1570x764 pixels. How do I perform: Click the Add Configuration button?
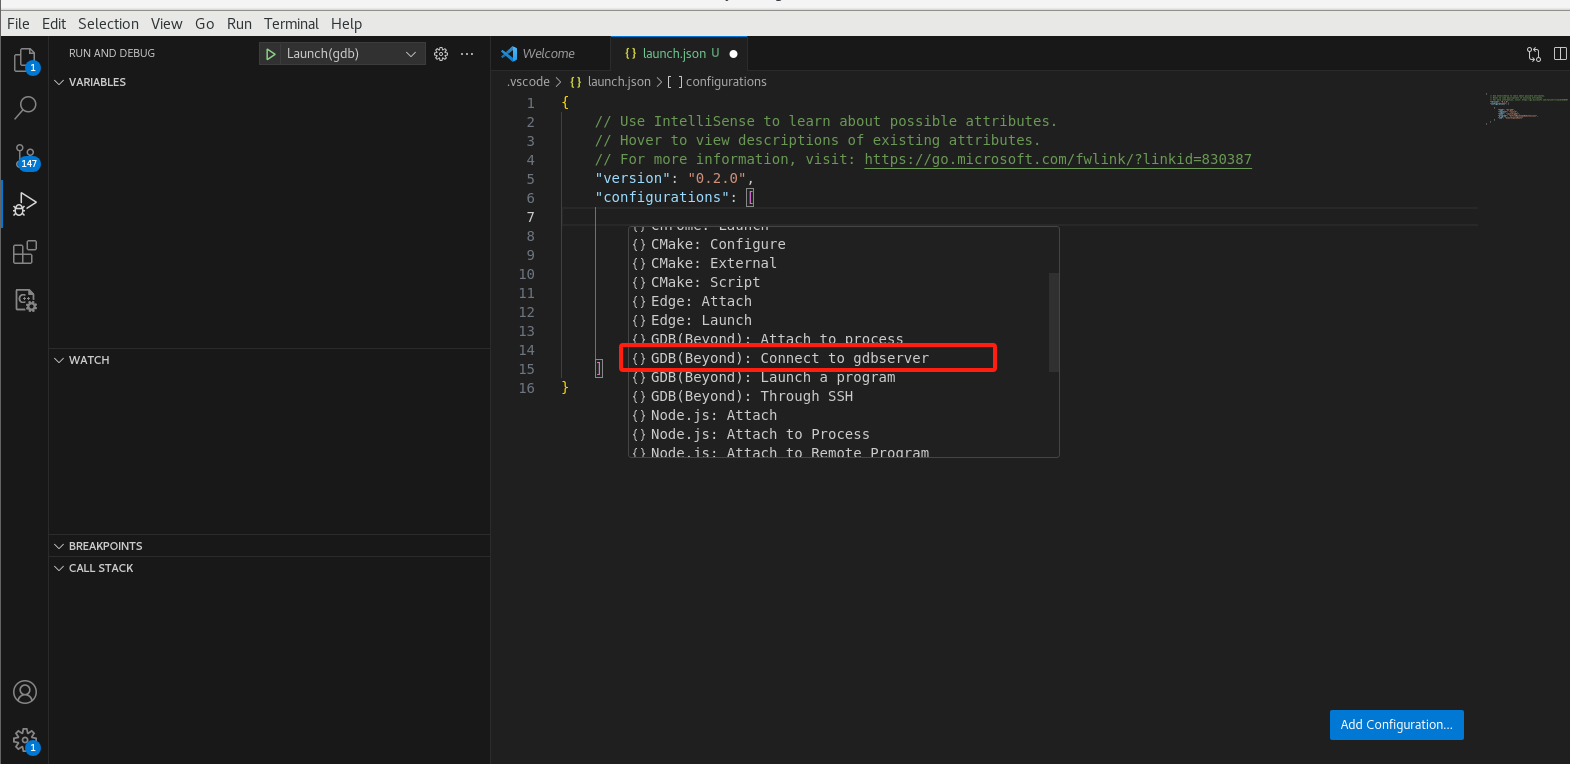point(1396,725)
